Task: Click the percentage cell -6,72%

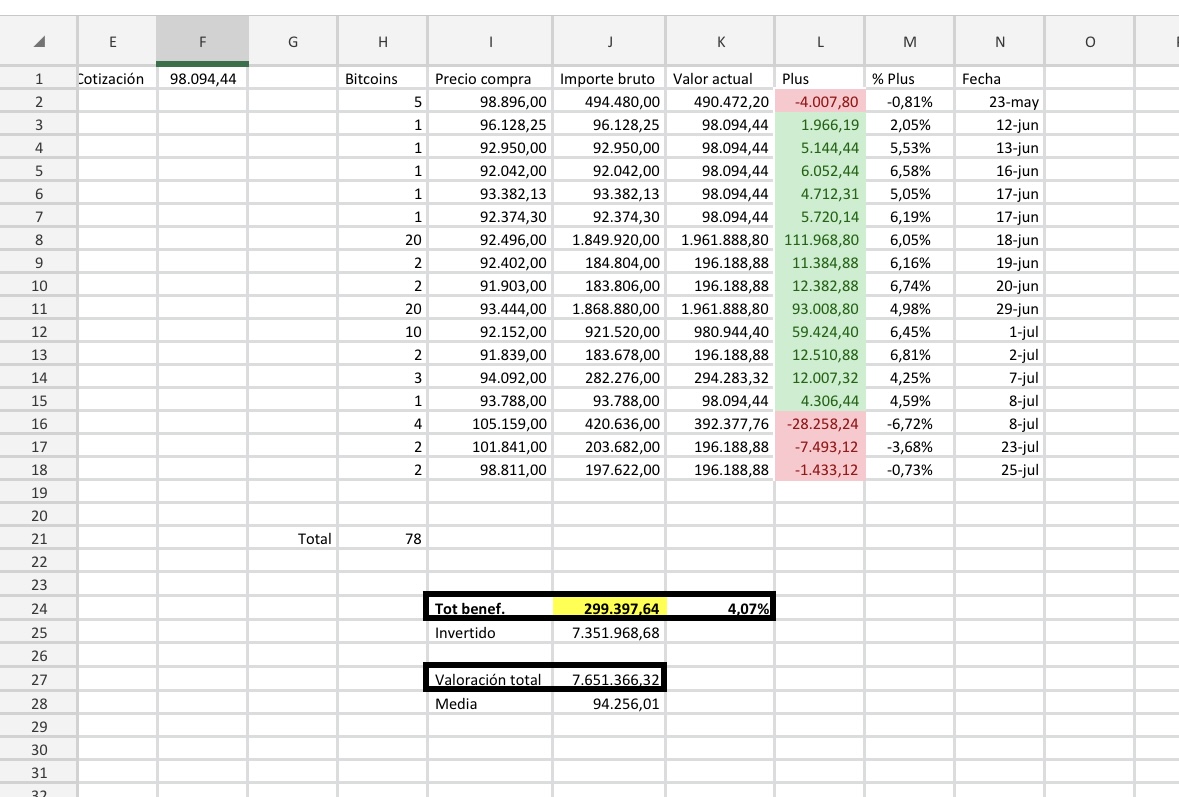Action: click(x=910, y=424)
